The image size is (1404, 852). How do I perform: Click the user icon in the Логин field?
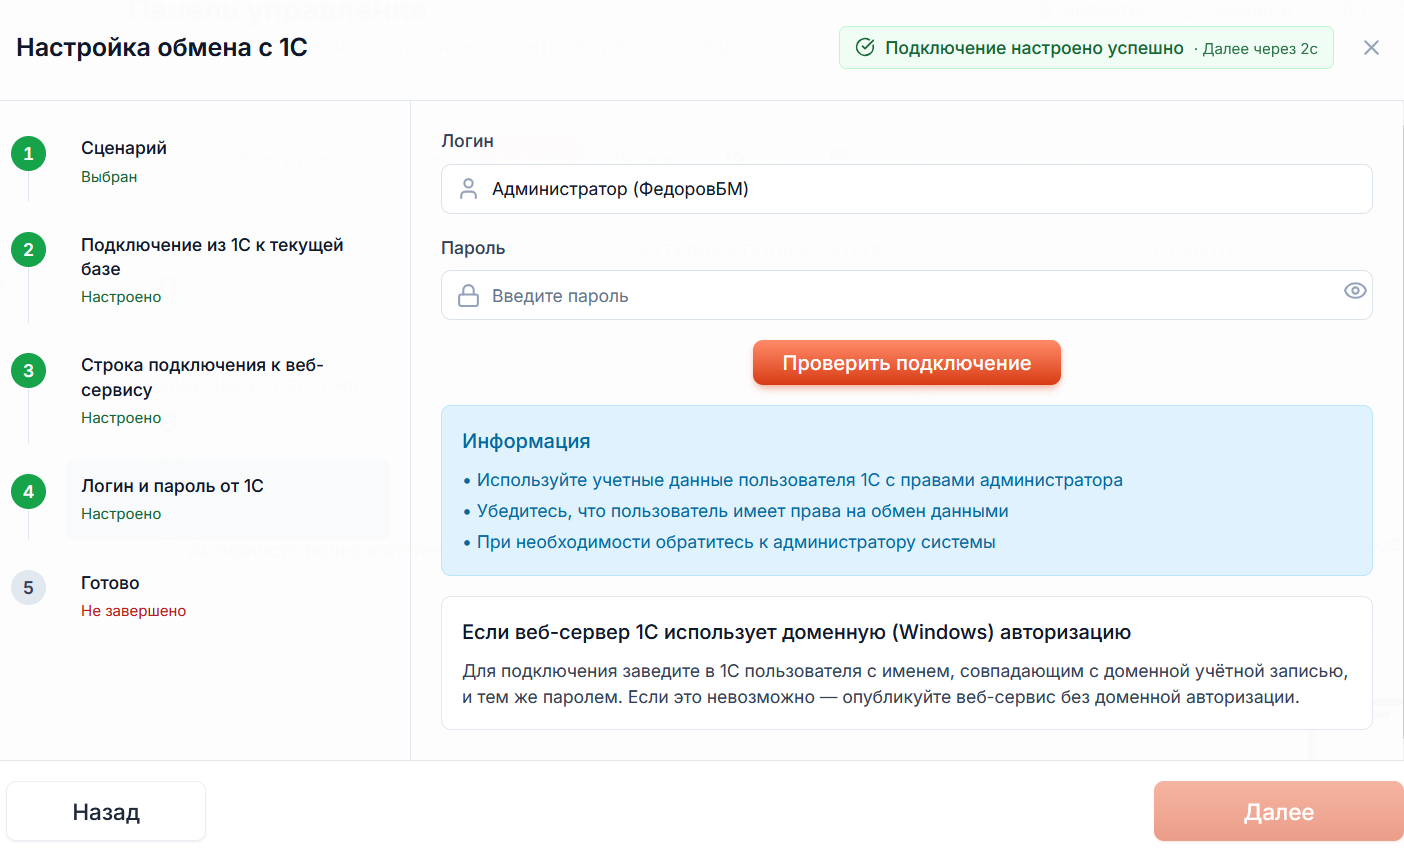pos(468,189)
